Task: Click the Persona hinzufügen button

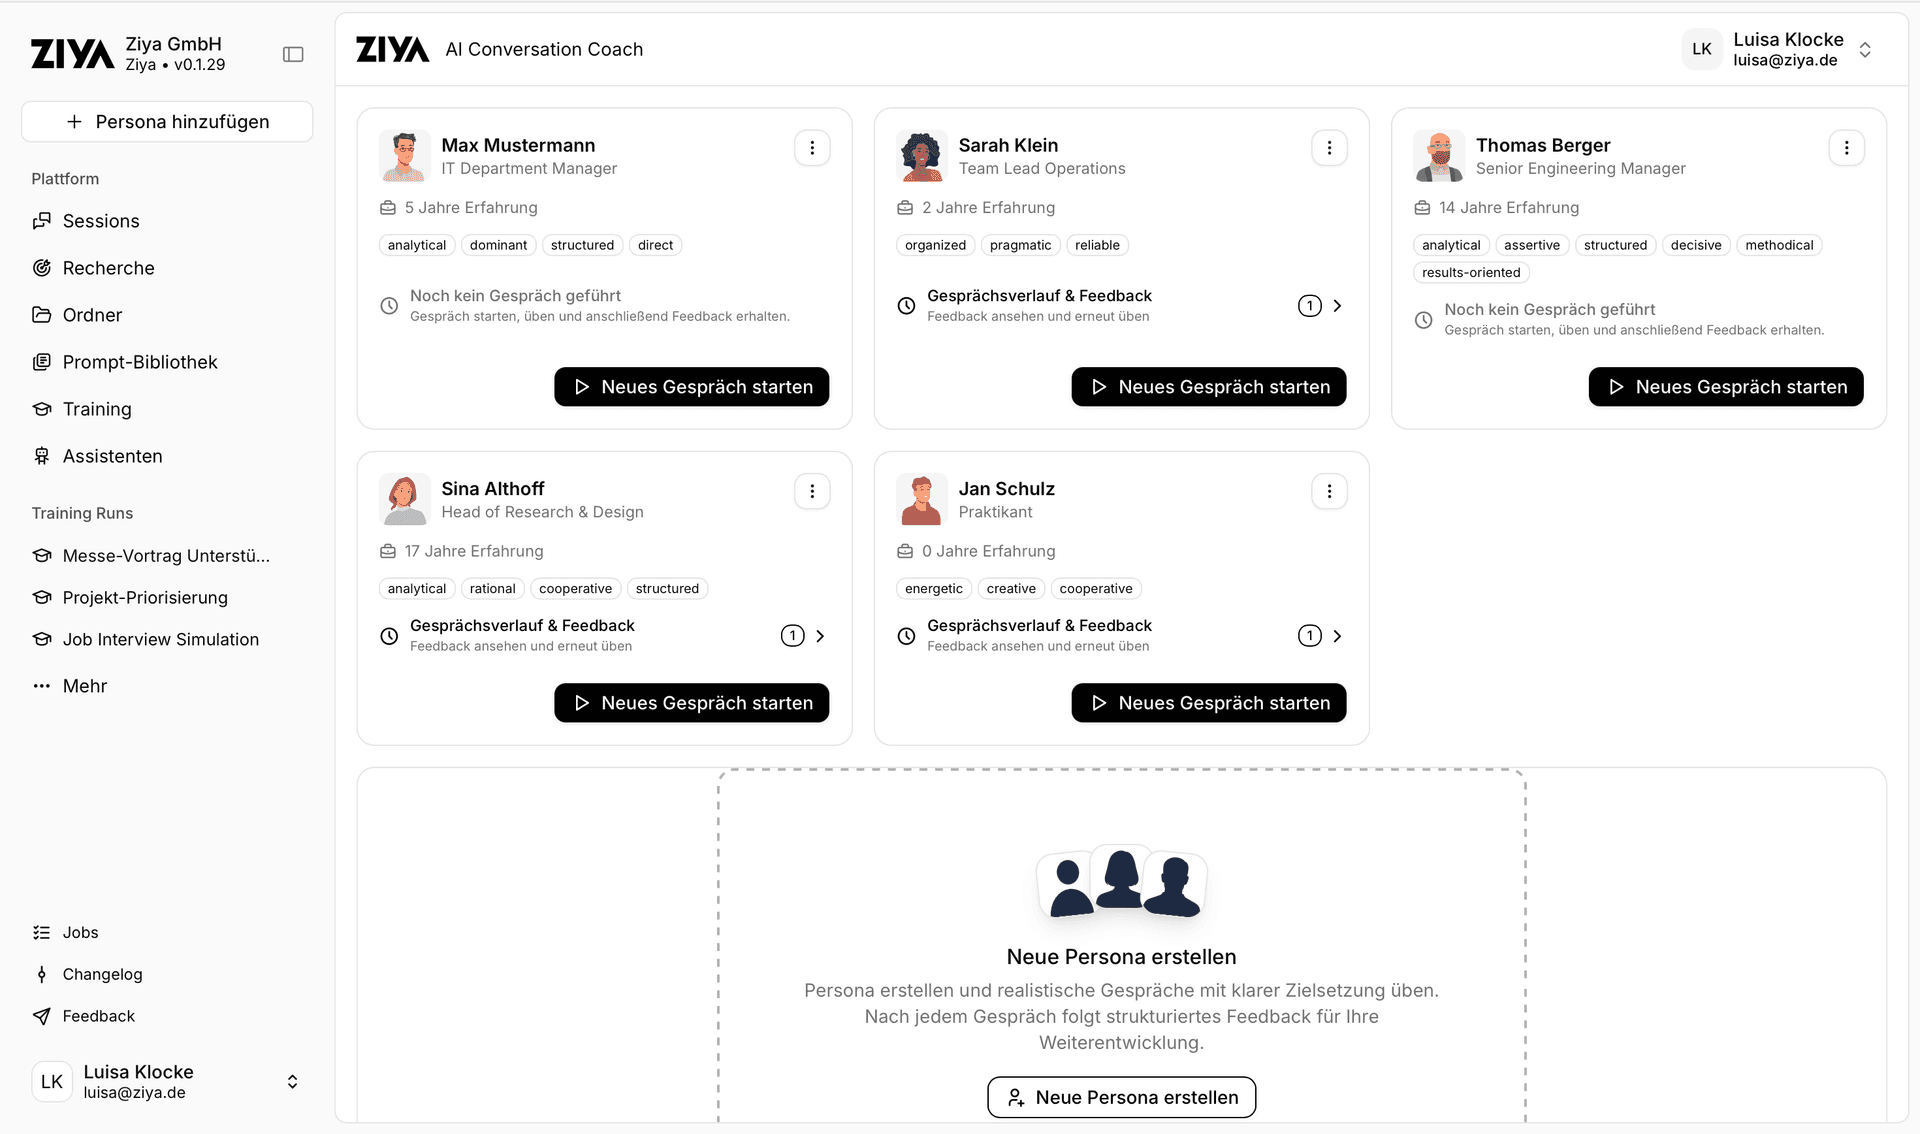Action: pyautogui.click(x=167, y=122)
